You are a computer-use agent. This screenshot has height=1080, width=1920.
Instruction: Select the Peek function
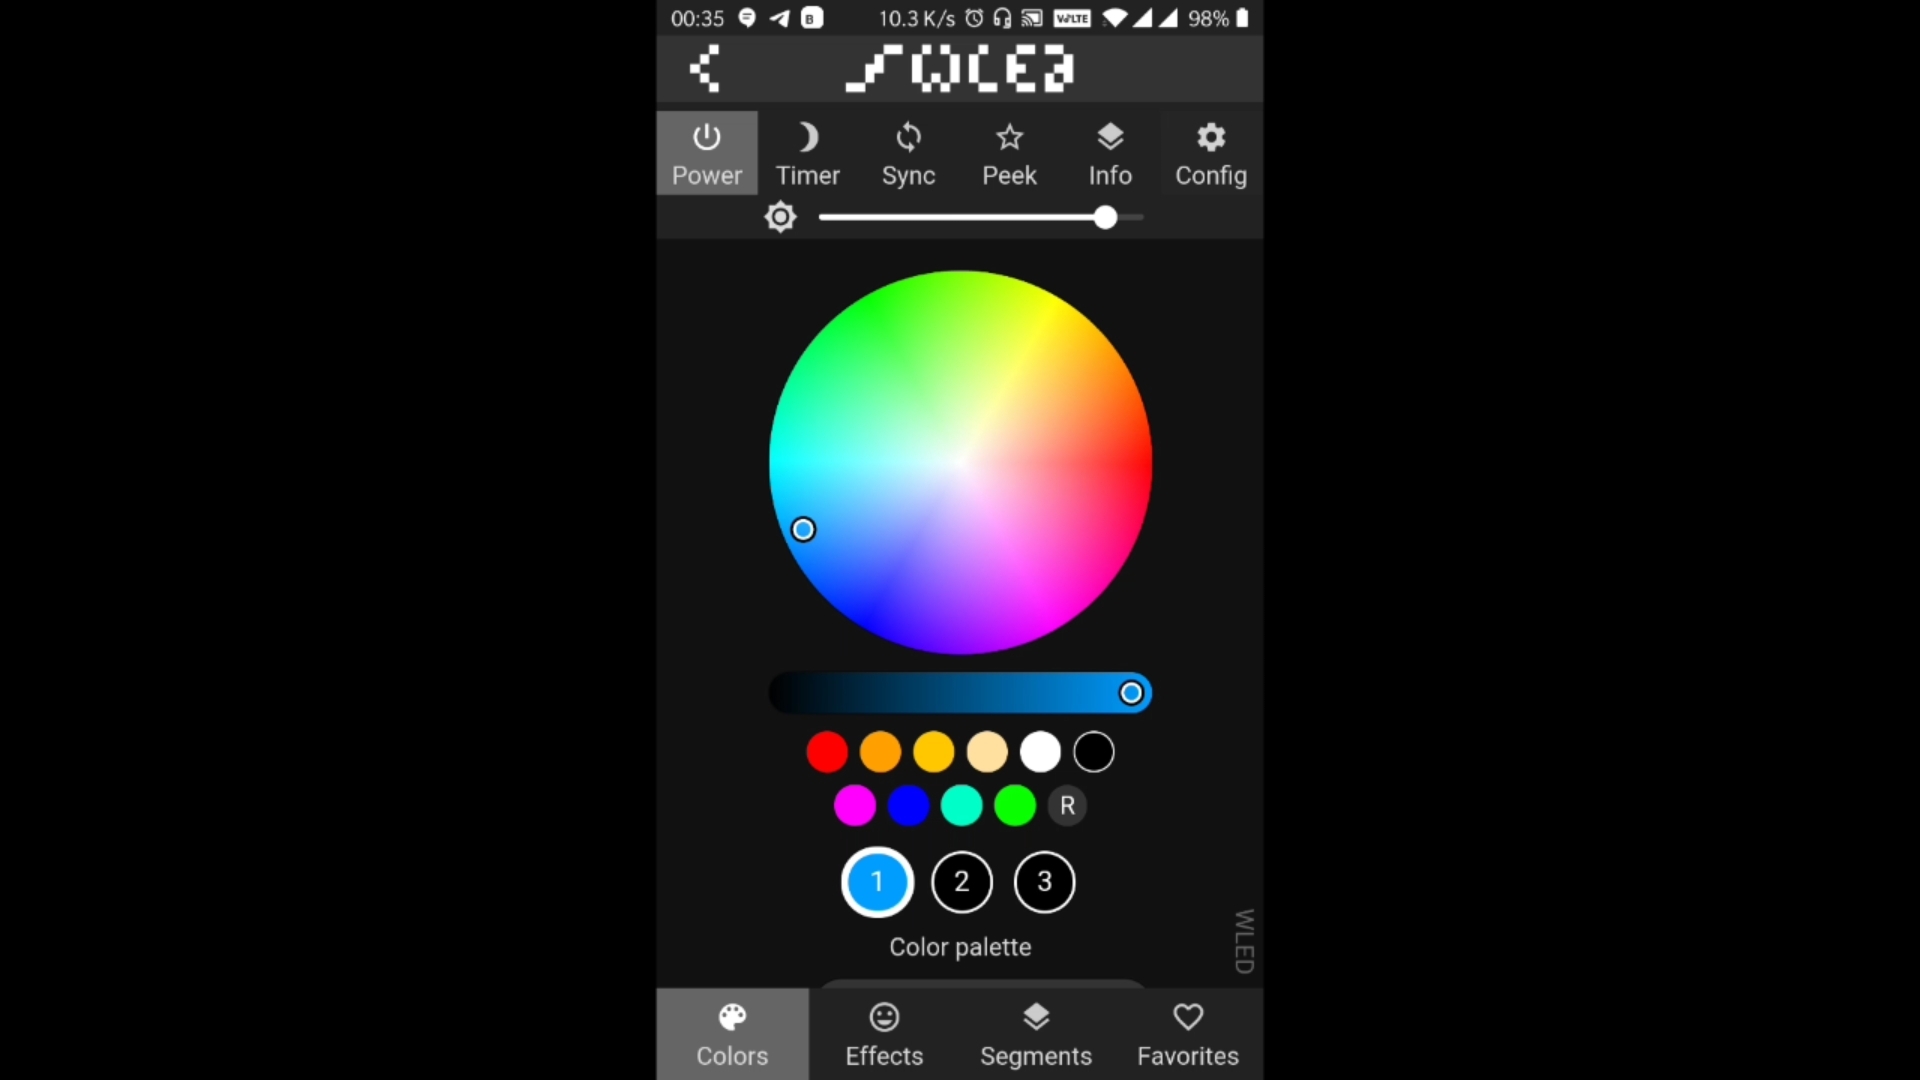(1009, 152)
